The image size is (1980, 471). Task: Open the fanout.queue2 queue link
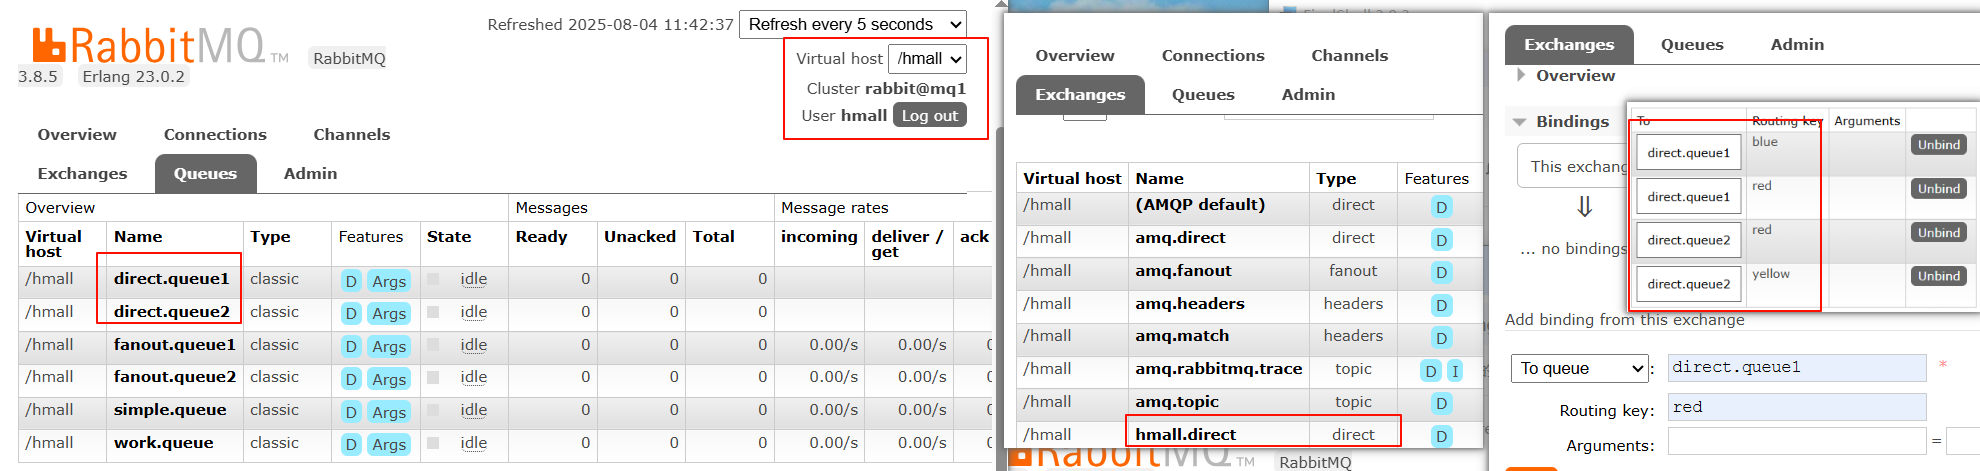(174, 377)
